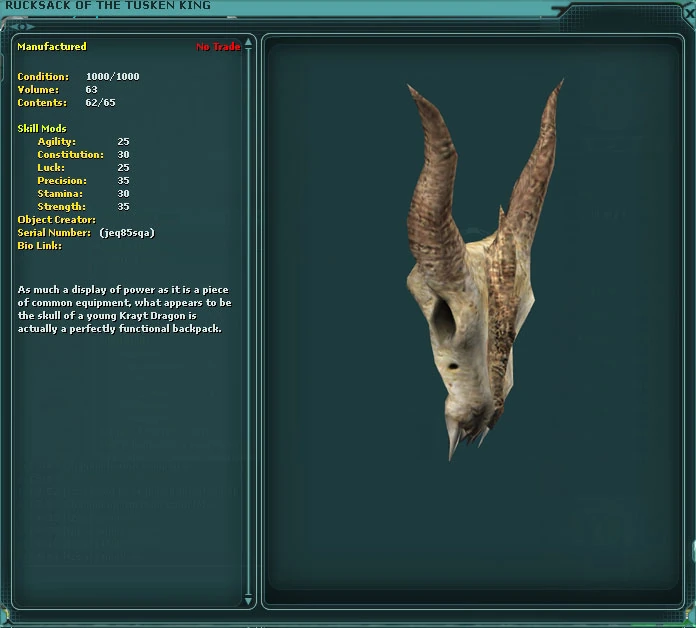Click the Bio Link label

pos(39,246)
